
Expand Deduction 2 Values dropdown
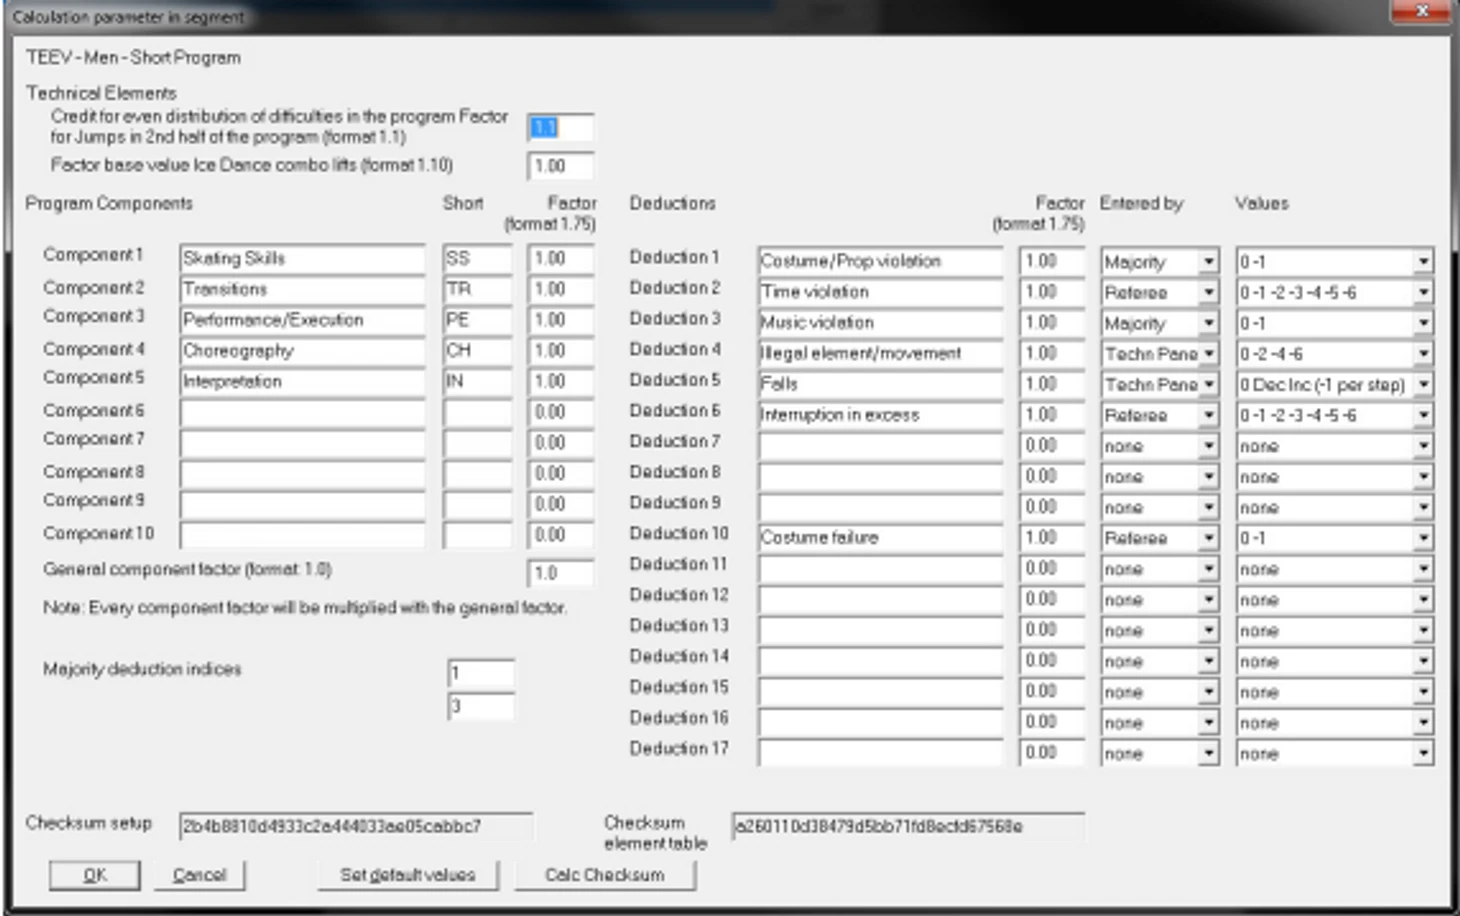pyautogui.click(x=1423, y=292)
